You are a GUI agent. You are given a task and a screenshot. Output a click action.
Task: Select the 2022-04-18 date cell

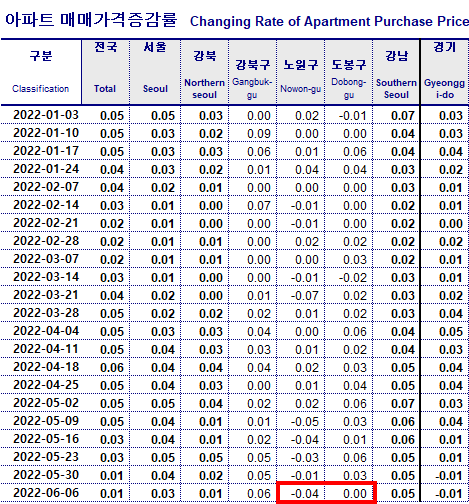(46, 367)
